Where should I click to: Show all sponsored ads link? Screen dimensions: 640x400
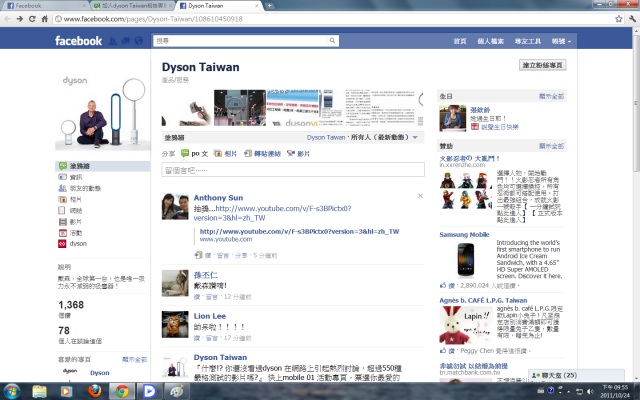point(551,146)
